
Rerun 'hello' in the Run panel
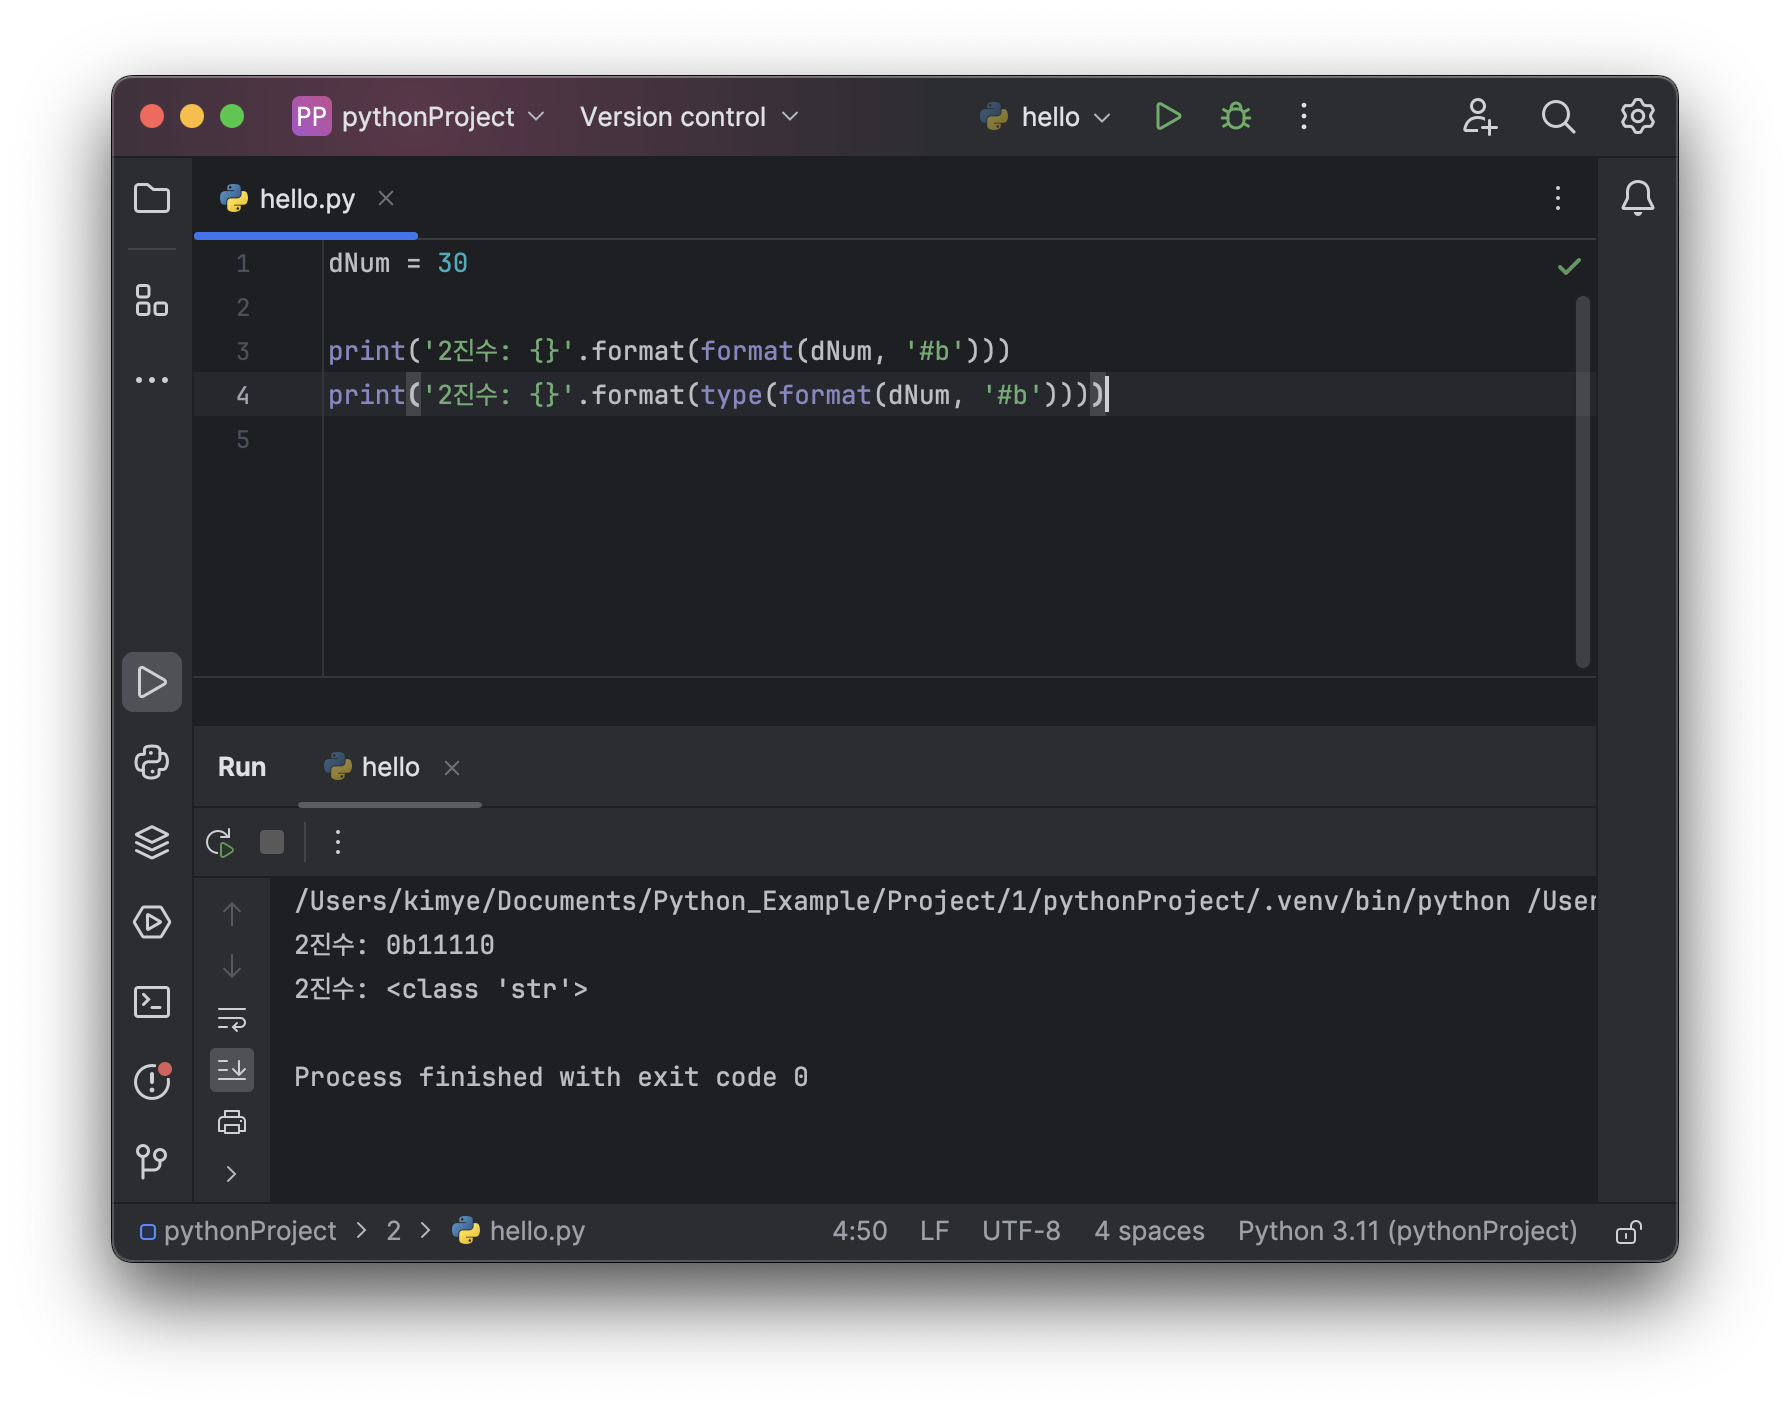220,842
